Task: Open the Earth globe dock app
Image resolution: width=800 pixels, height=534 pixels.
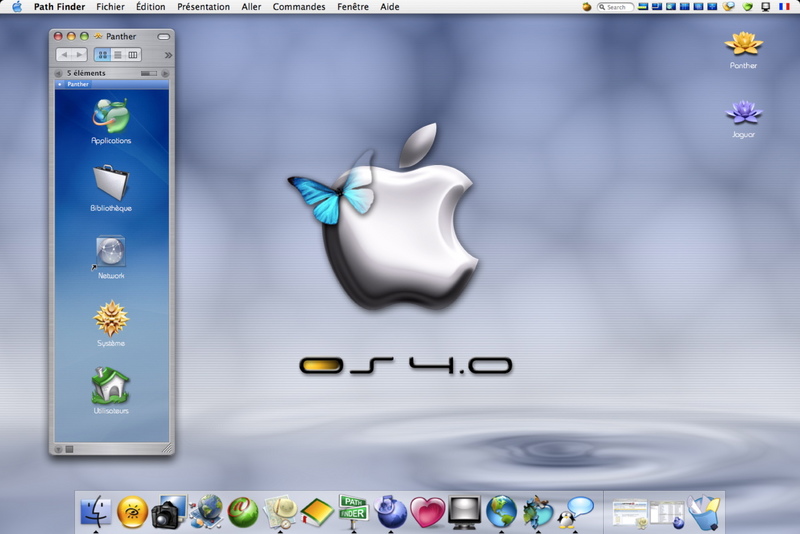Action: 501,512
